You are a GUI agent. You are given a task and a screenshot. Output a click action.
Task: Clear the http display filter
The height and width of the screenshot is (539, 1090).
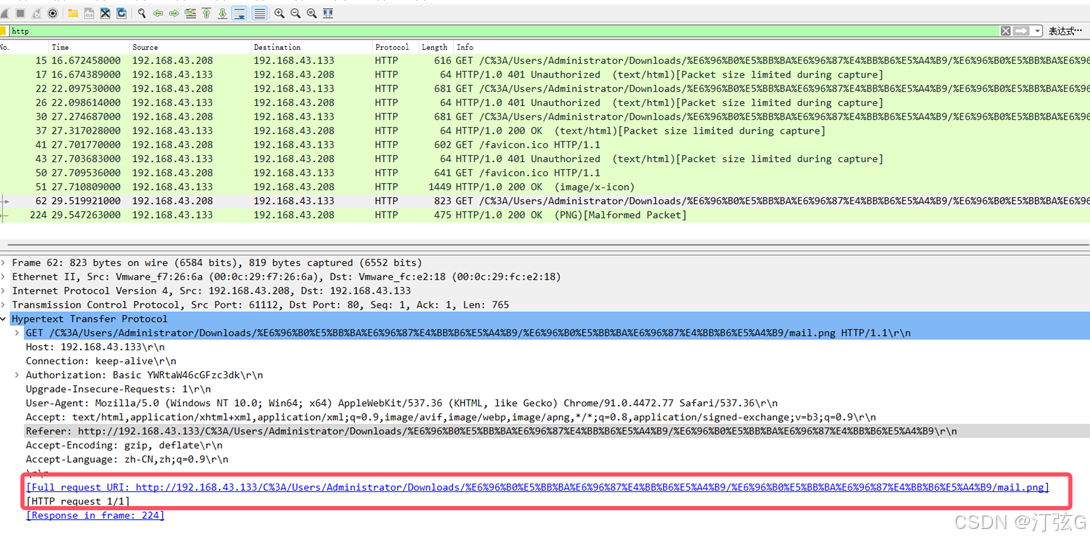click(1005, 31)
